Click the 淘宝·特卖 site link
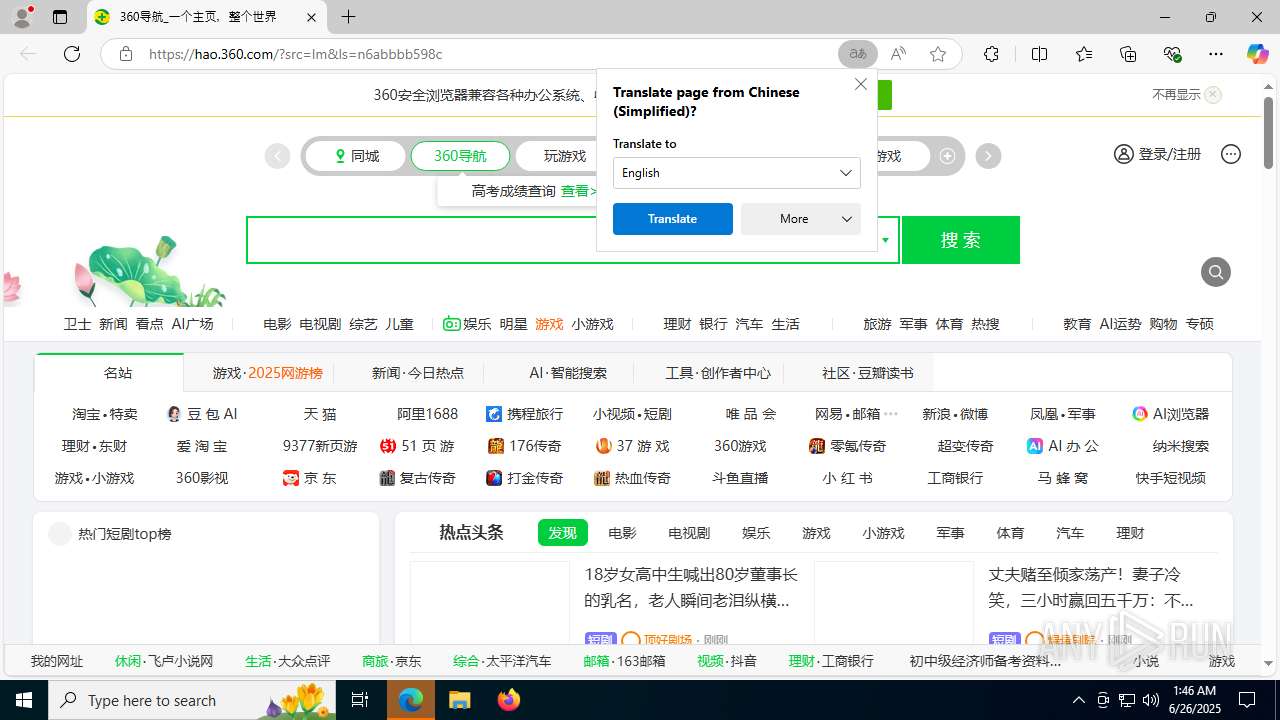The height and width of the screenshot is (720, 1280). click(105, 414)
